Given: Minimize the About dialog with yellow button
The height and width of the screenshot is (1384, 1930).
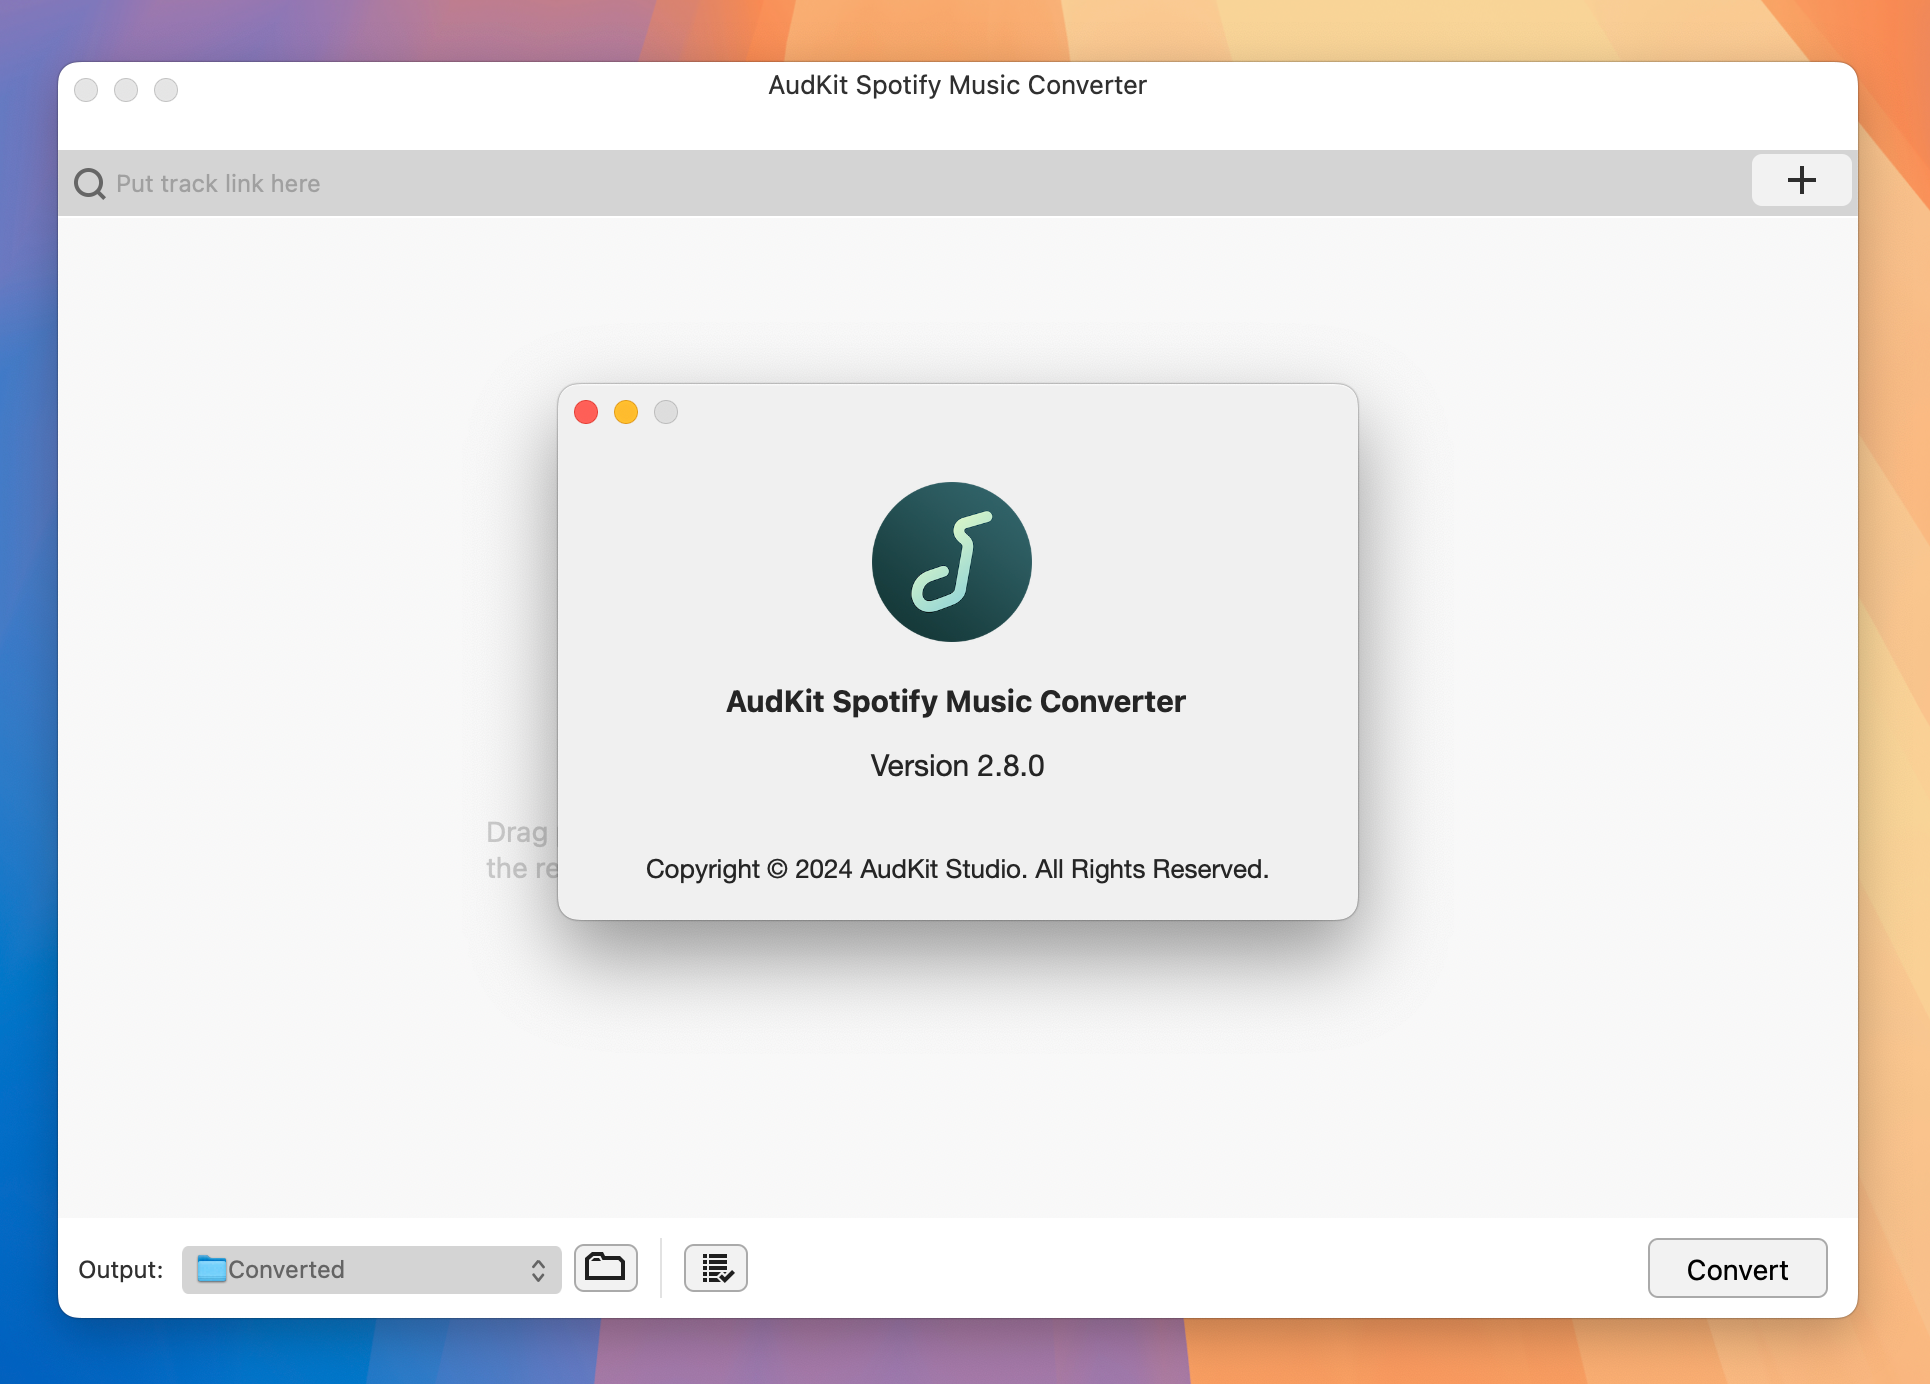Looking at the screenshot, I should (626, 412).
